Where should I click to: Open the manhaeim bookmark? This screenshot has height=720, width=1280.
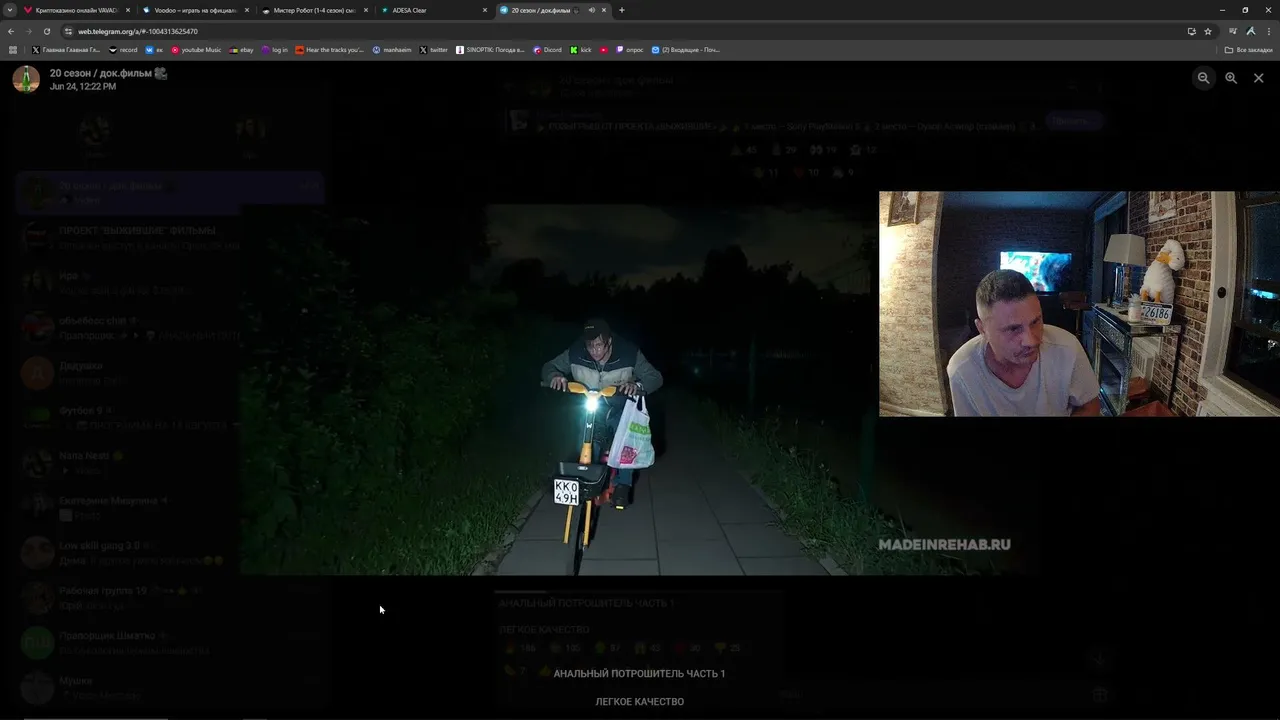pos(392,49)
